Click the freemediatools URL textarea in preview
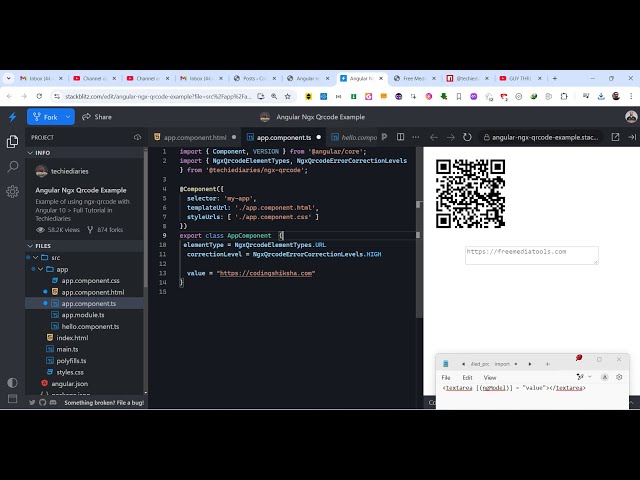 click(531, 255)
